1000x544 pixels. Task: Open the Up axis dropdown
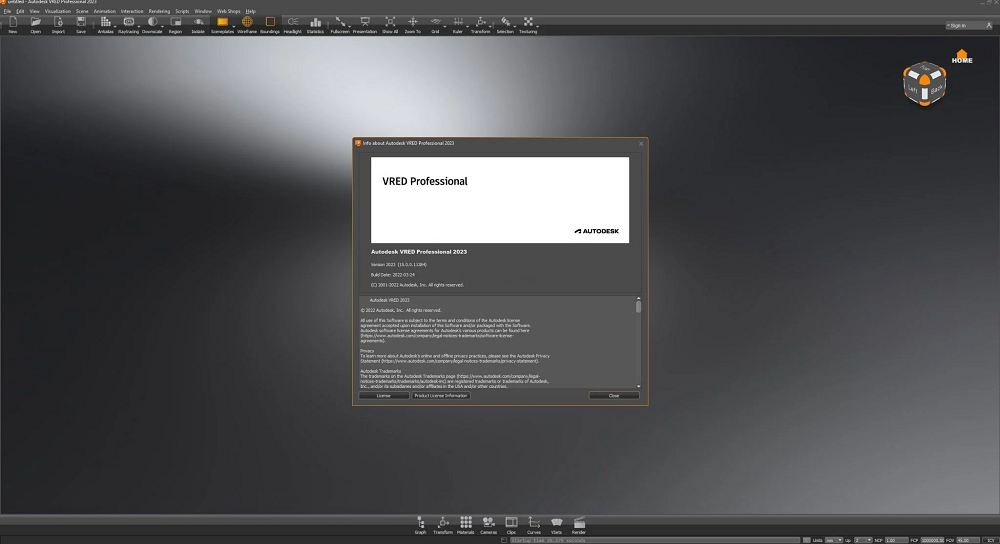pyautogui.click(x=862, y=540)
